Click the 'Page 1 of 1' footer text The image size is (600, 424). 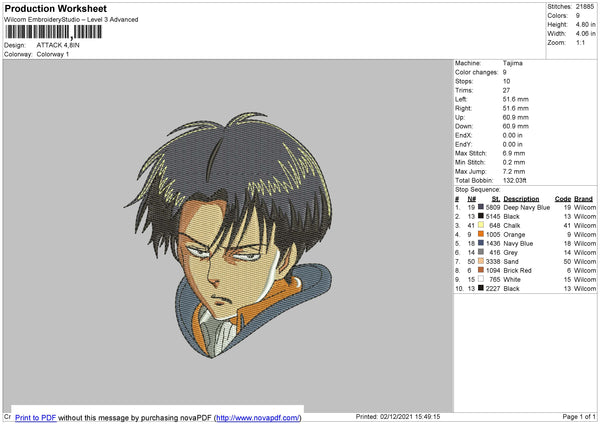579,417
